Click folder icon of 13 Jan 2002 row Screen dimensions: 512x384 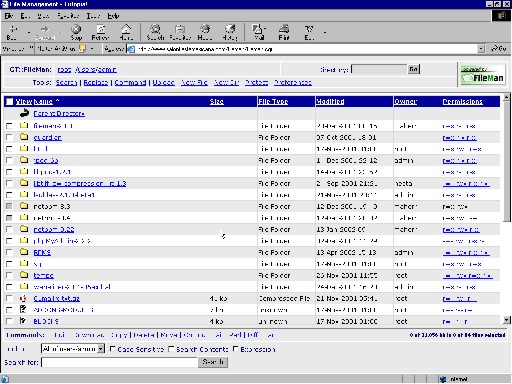(24, 229)
